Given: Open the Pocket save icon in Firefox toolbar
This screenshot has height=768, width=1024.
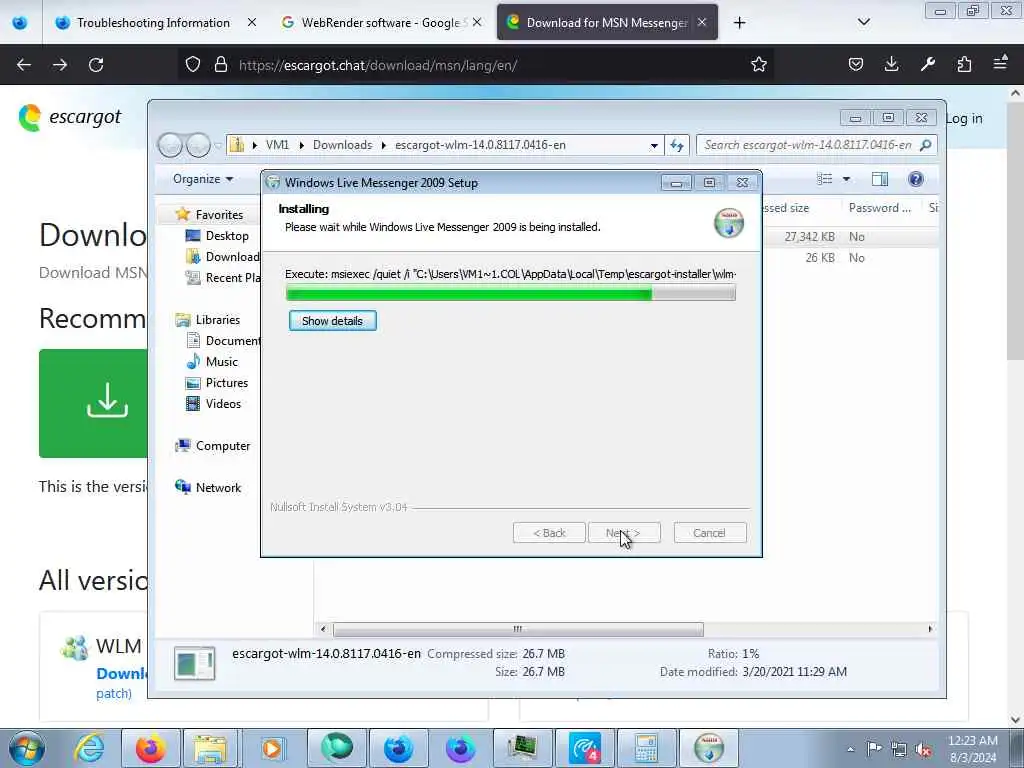Looking at the screenshot, I should (856, 64).
